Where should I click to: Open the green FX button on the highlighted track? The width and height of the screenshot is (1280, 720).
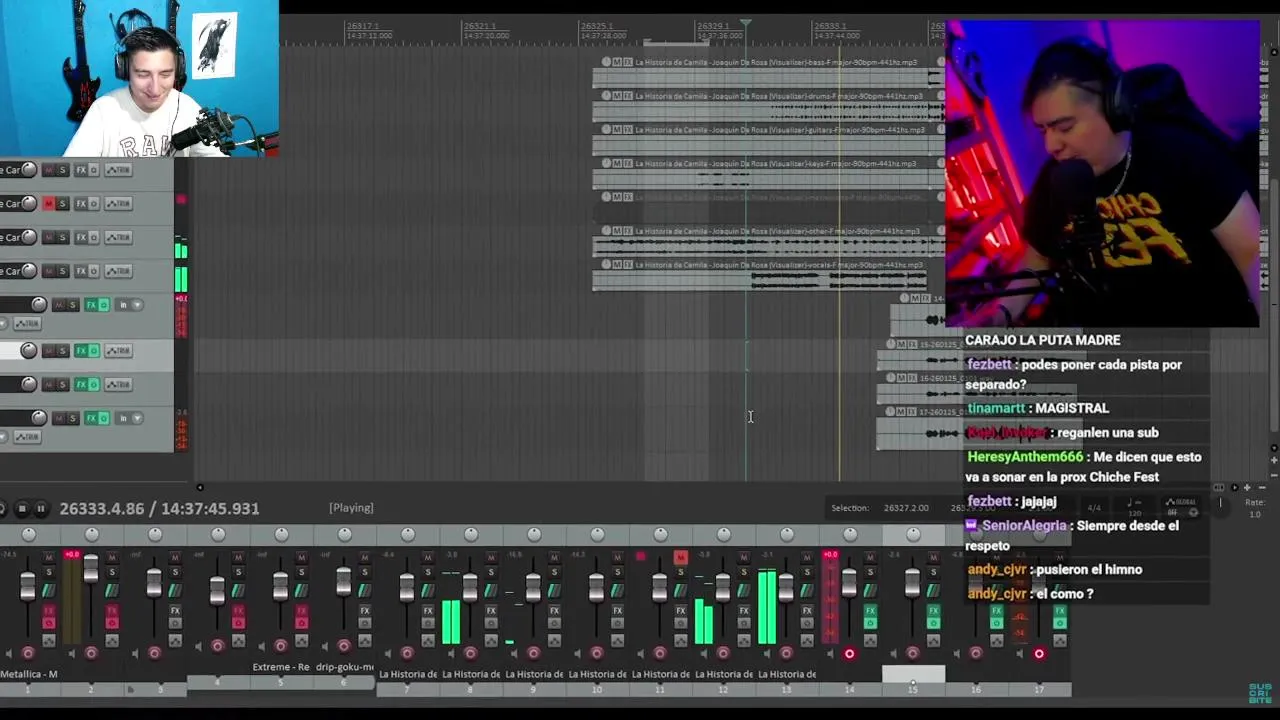pyautogui.click(x=81, y=351)
